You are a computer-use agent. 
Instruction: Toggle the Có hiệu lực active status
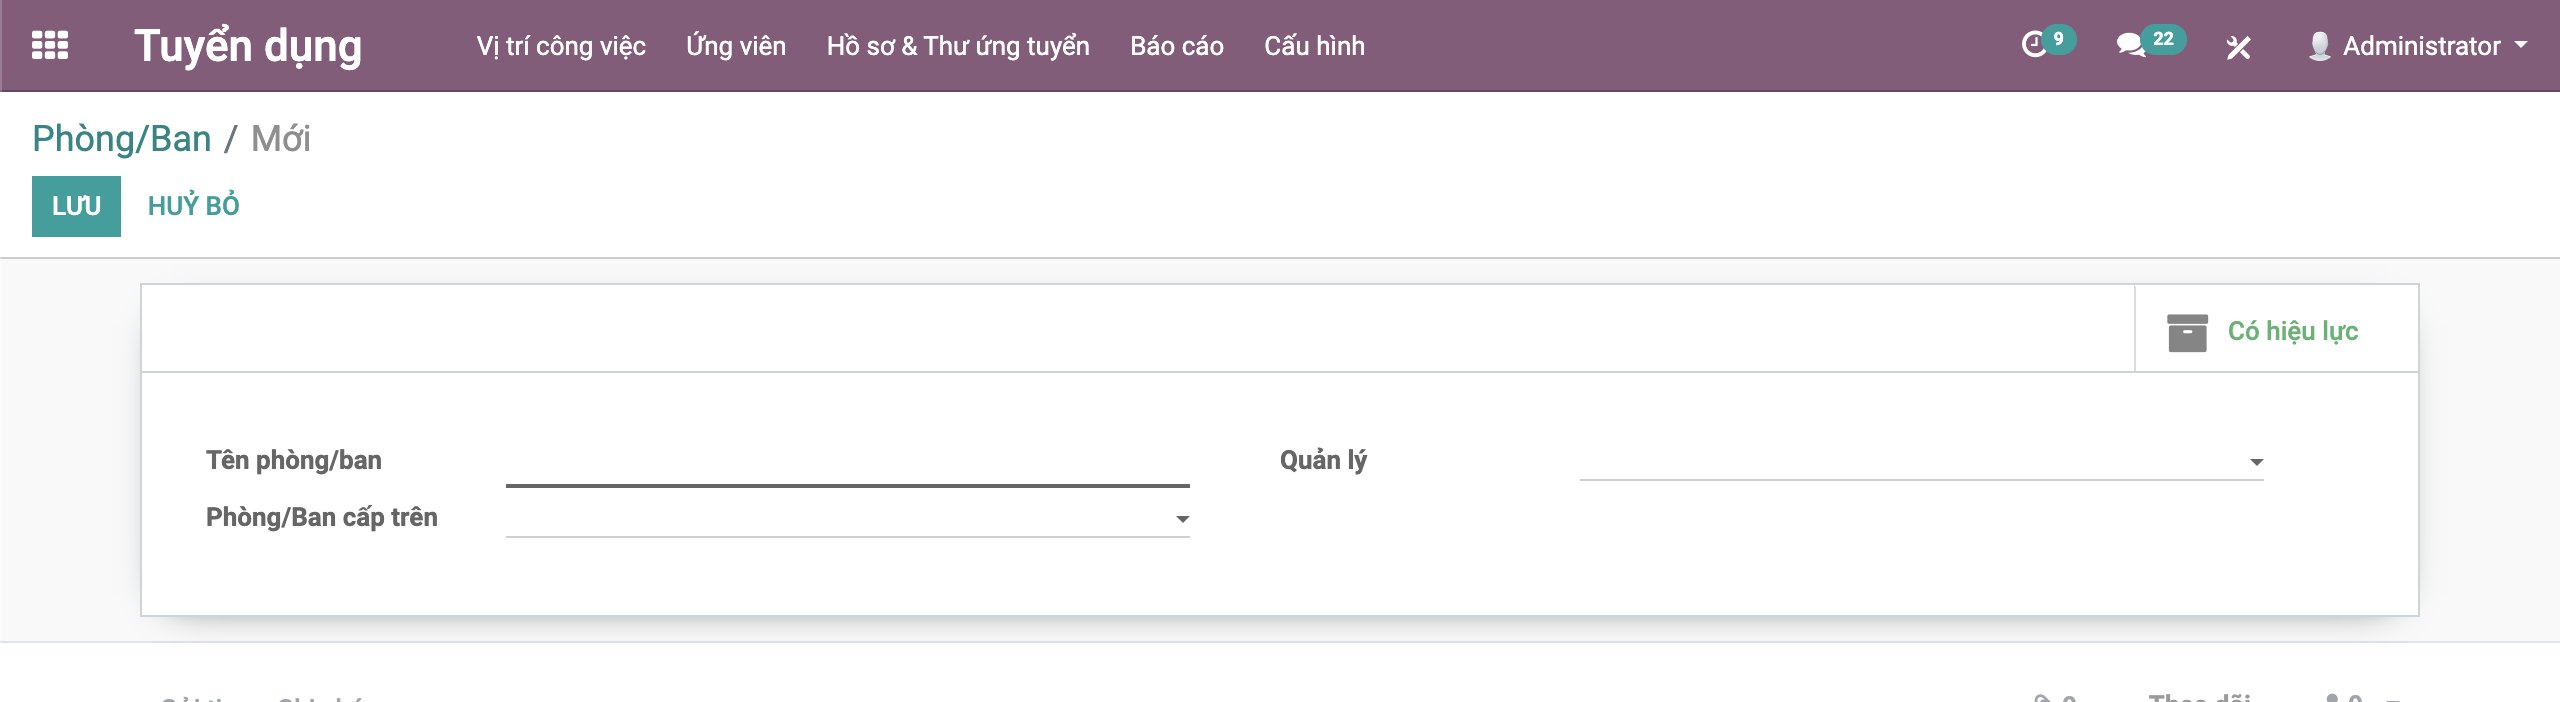[2292, 332]
